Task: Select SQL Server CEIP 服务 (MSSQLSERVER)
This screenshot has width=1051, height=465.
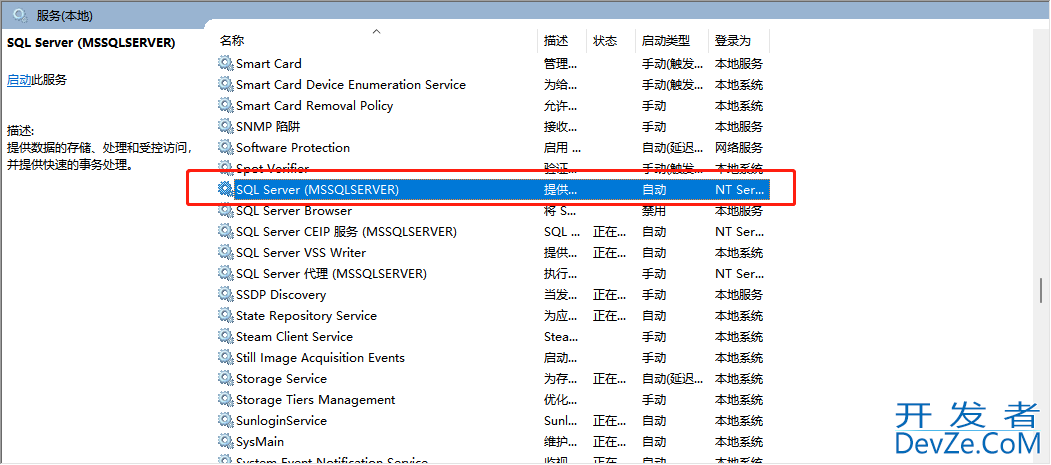Action: click(493, 232)
